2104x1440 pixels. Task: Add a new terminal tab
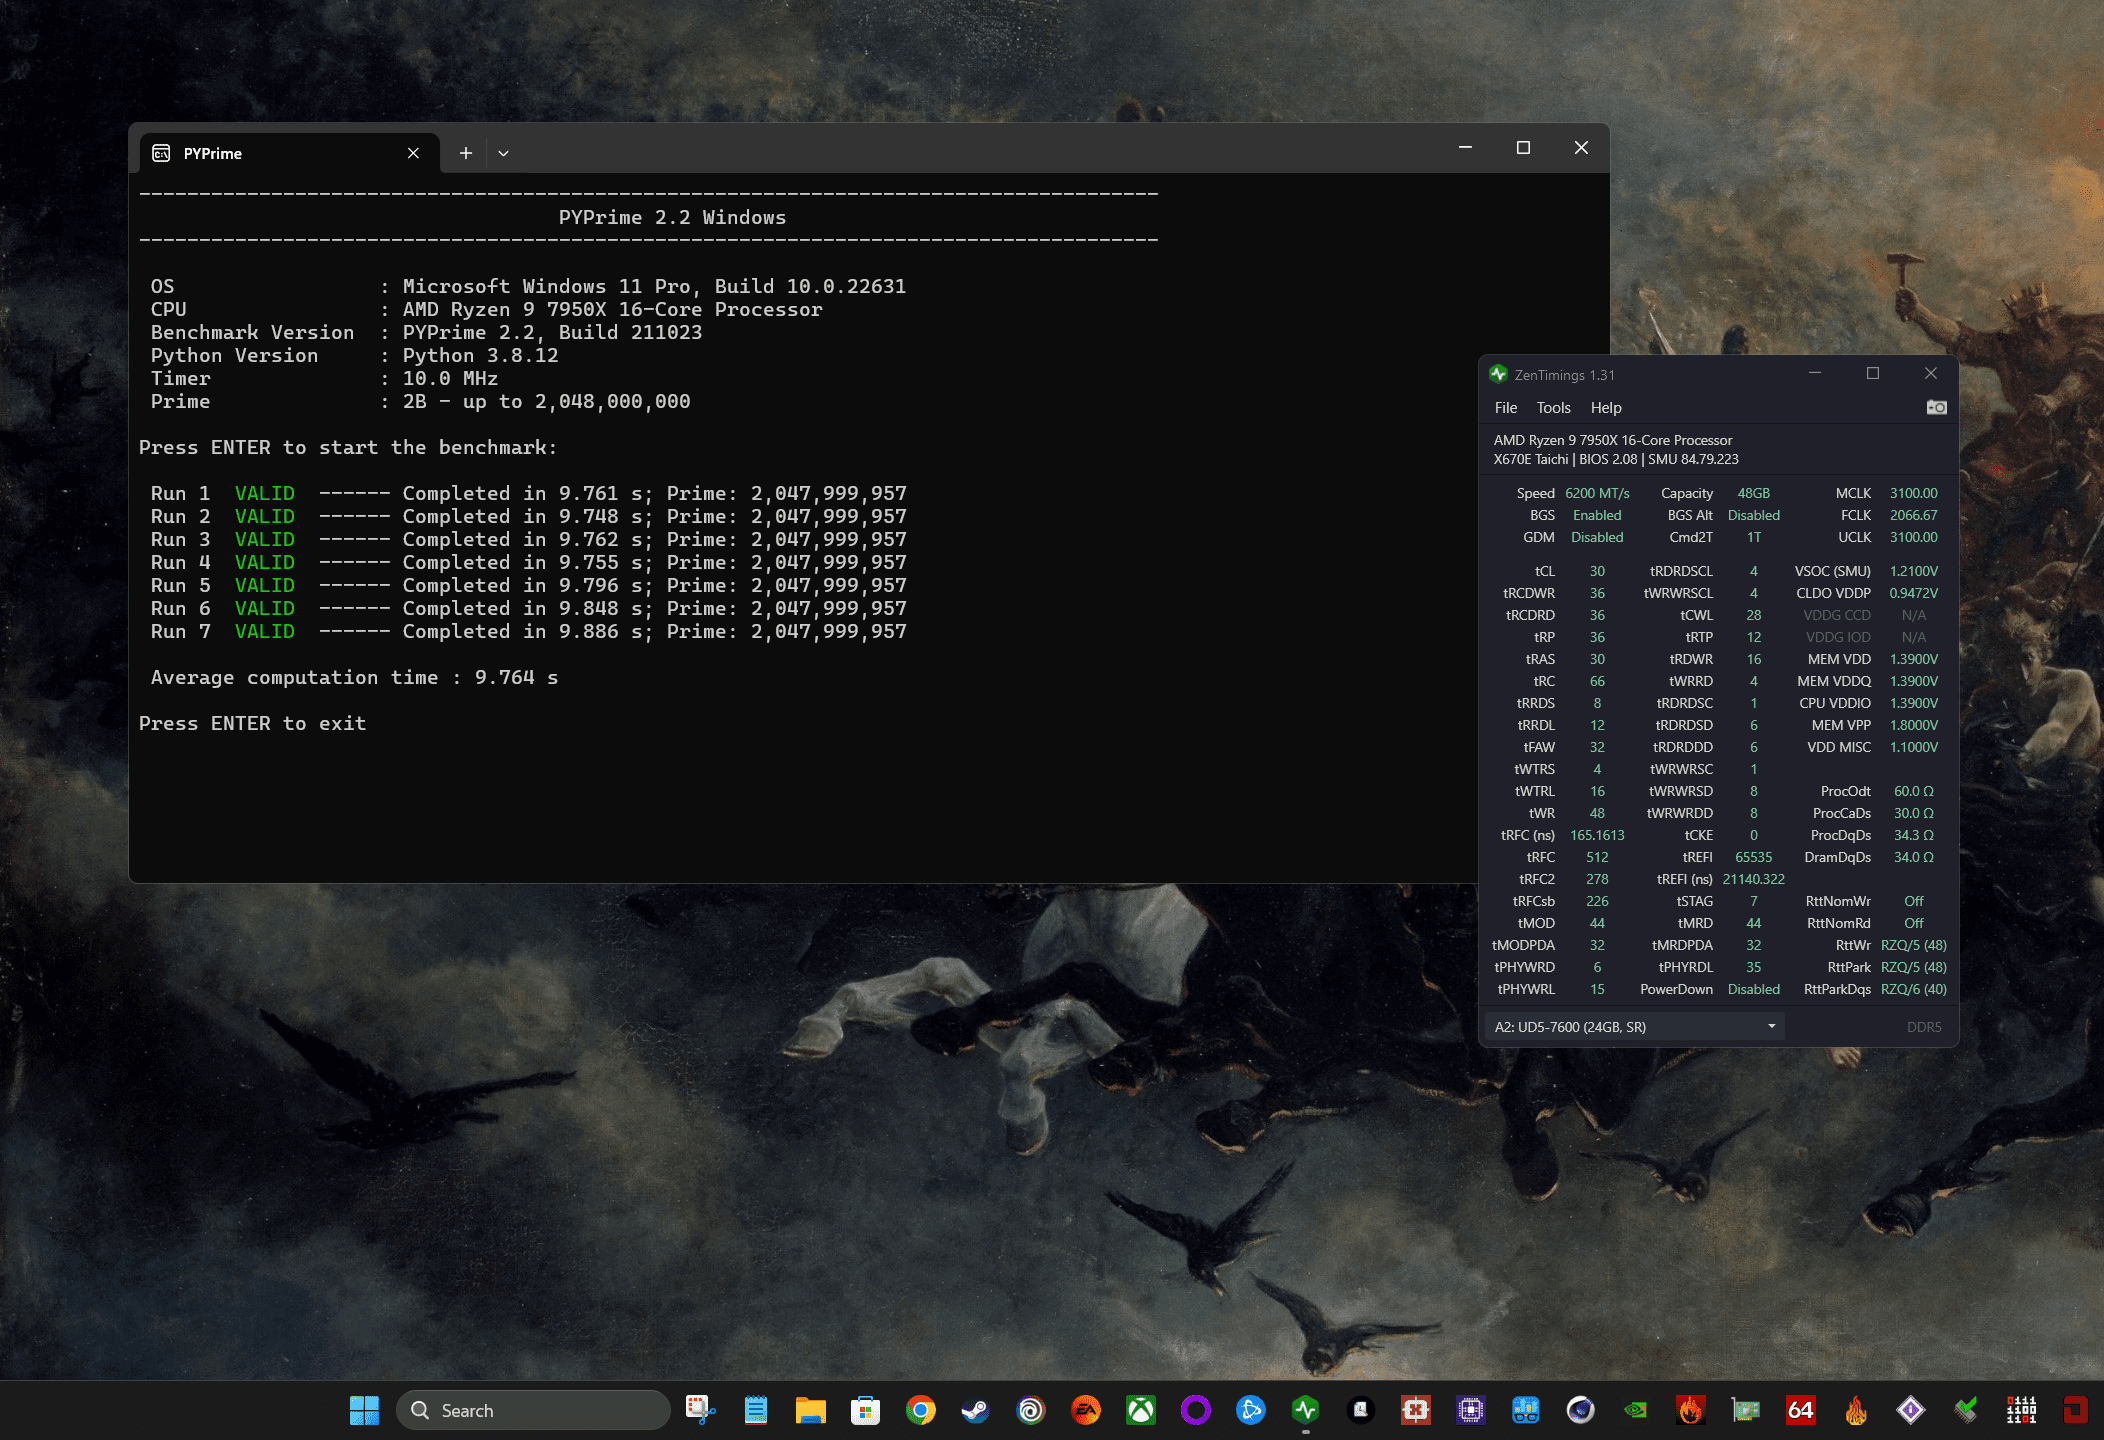[x=465, y=153]
